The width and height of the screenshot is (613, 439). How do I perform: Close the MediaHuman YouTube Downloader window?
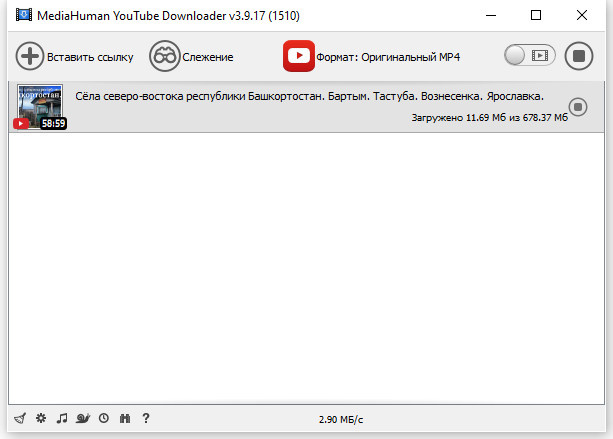582,15
